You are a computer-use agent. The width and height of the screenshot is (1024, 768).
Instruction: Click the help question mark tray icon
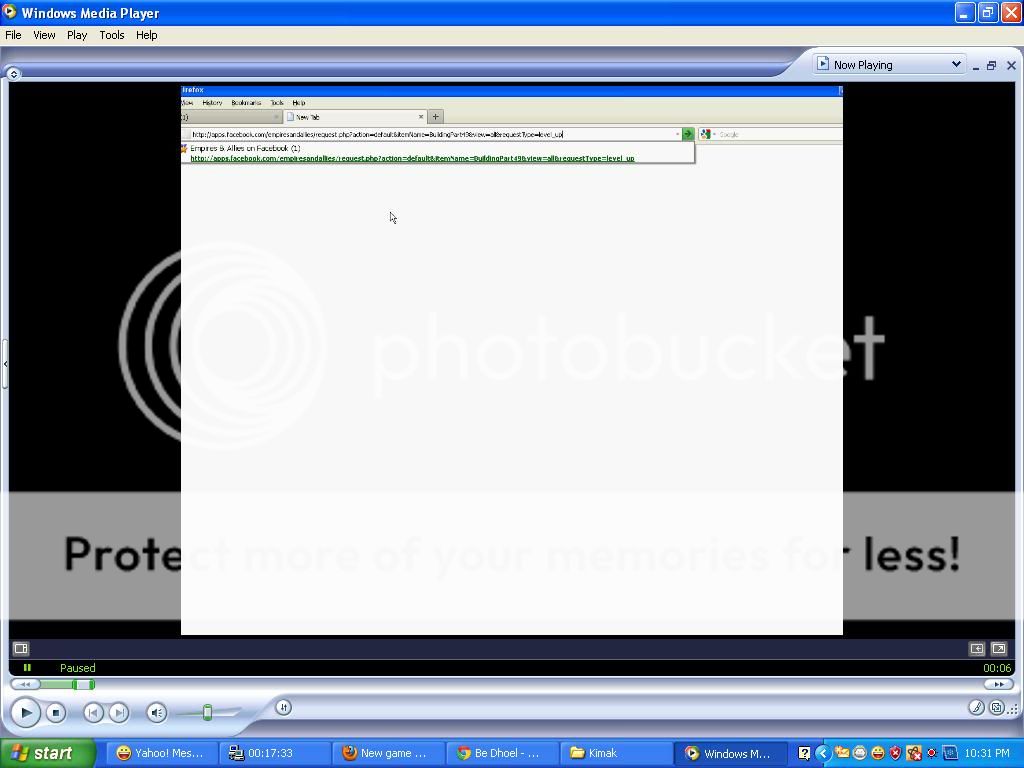click(804, 753)
